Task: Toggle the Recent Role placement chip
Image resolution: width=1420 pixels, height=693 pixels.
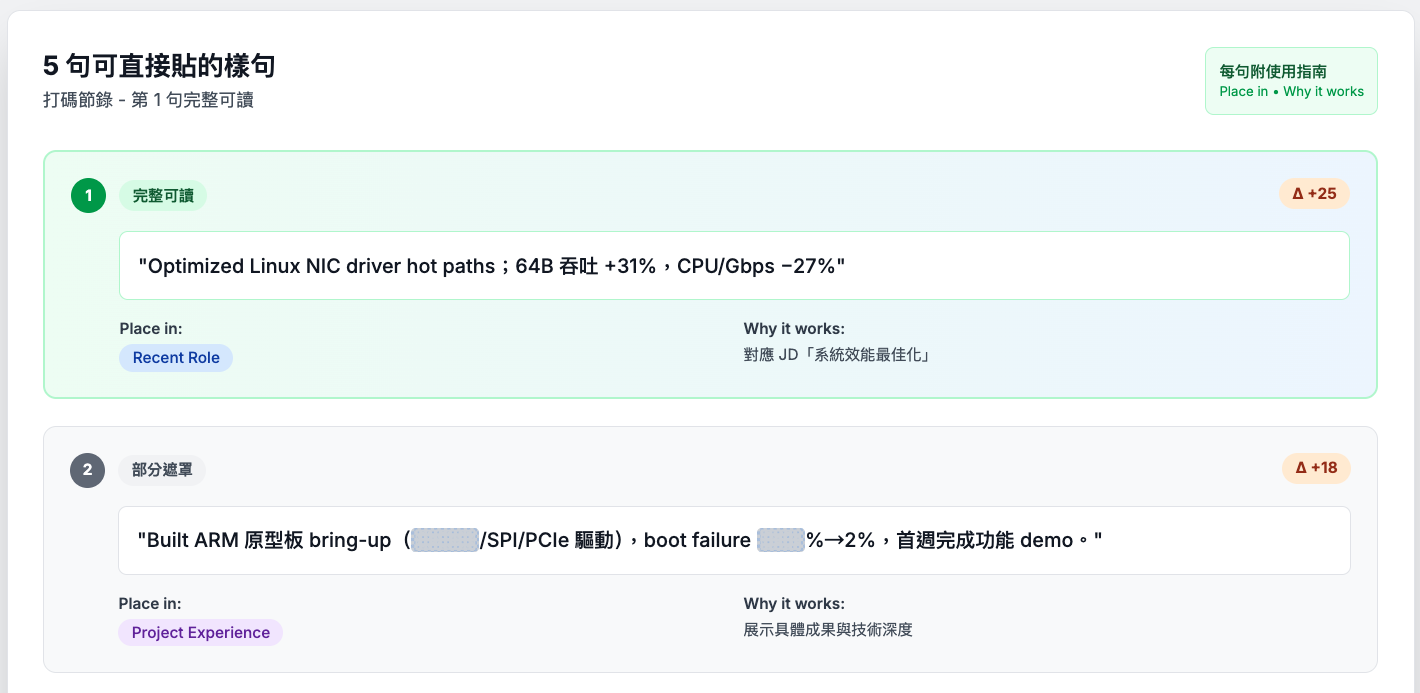Action: [176, 358]
